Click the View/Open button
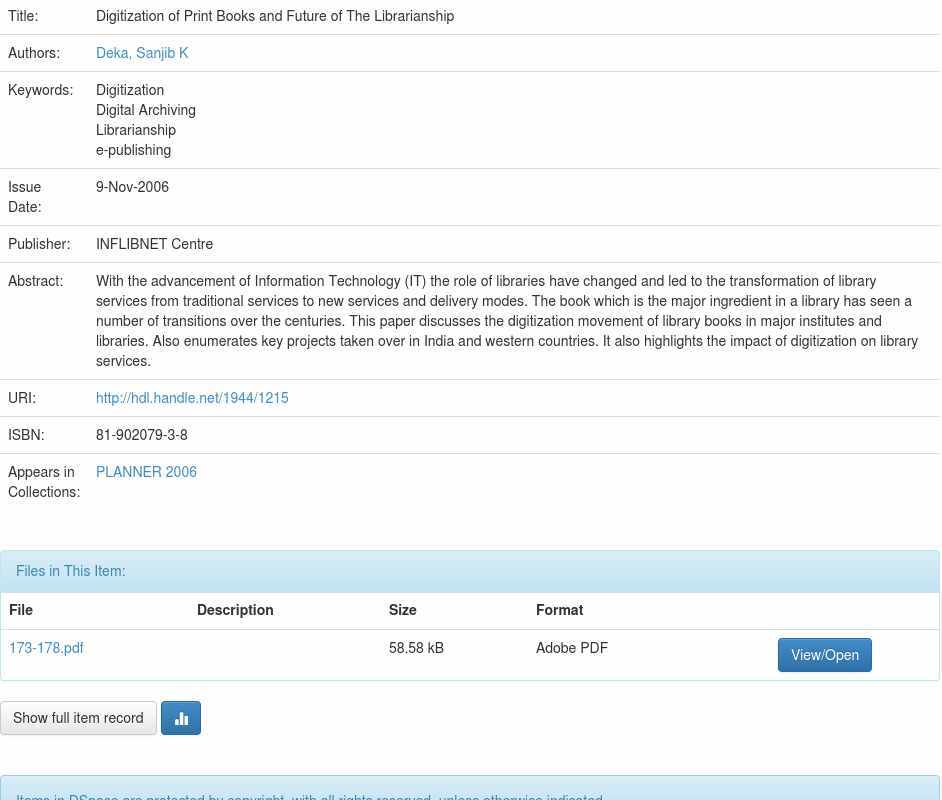 (x=824, y=655)
